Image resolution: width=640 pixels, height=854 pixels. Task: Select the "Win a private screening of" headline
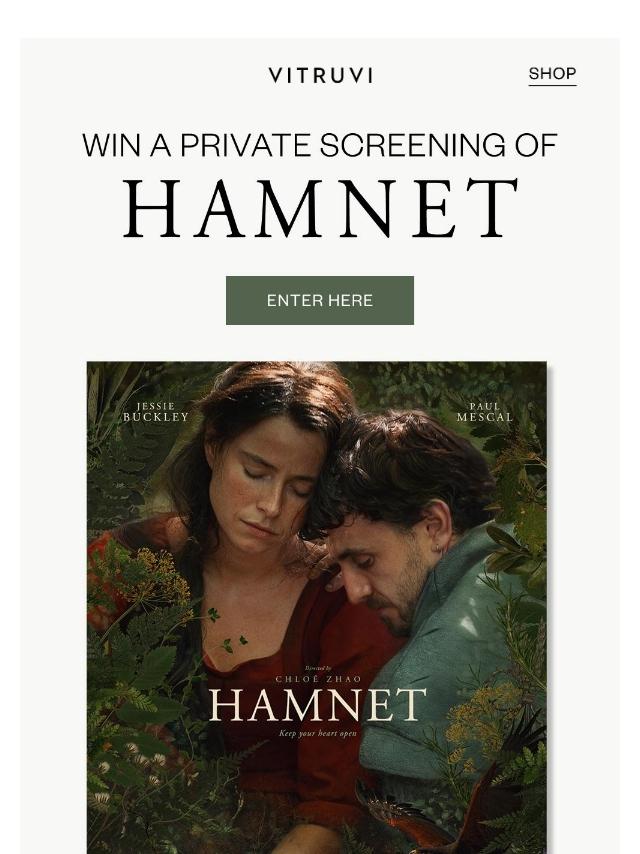point(320,145)
